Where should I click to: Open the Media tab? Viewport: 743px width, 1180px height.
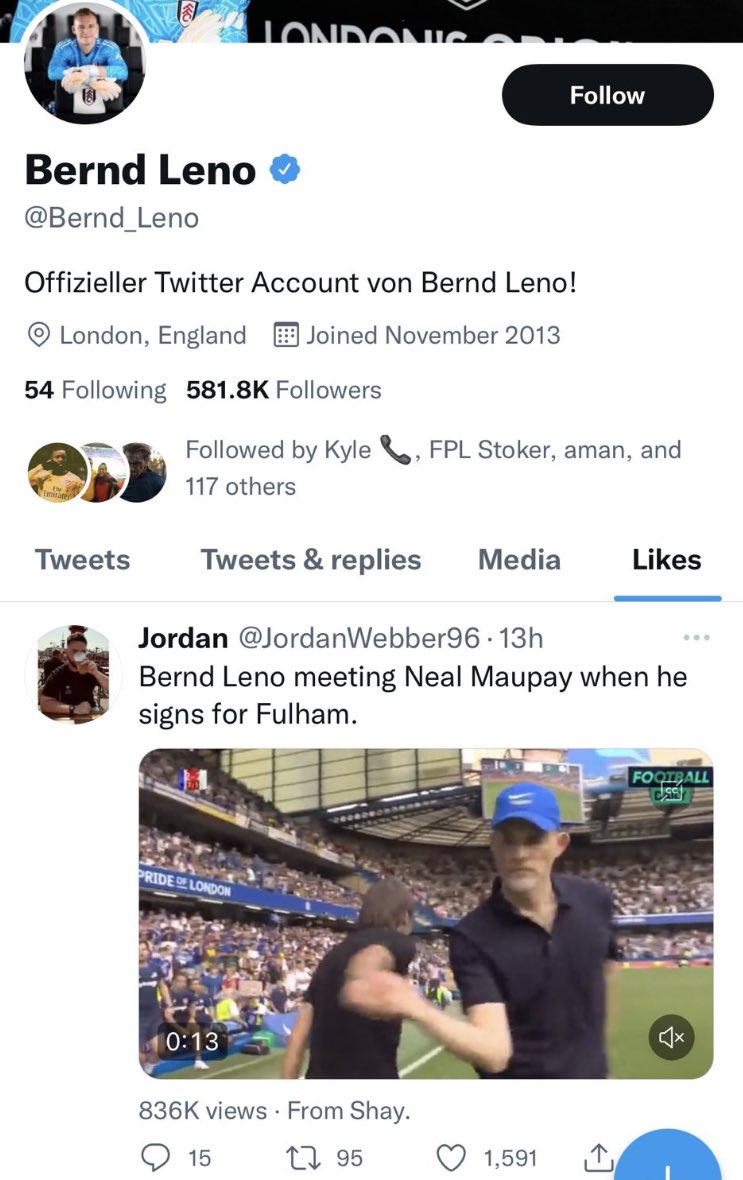(x=519, y=560)
